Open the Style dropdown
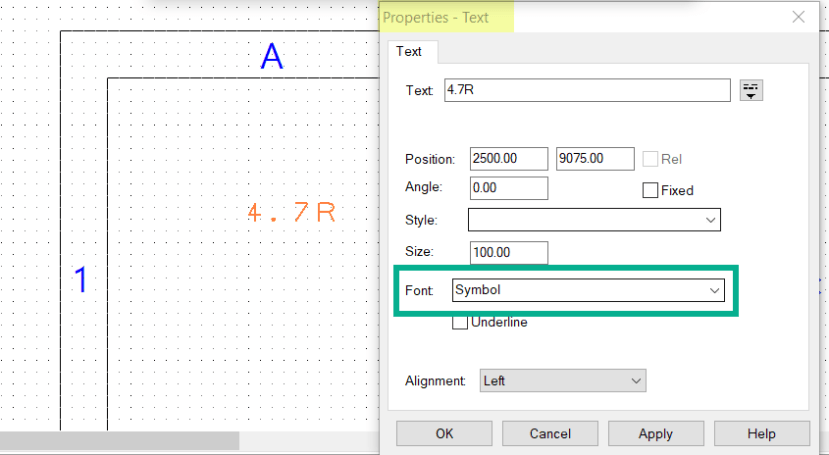This screenshot has width=829, height=455. (x=594, y=220)
